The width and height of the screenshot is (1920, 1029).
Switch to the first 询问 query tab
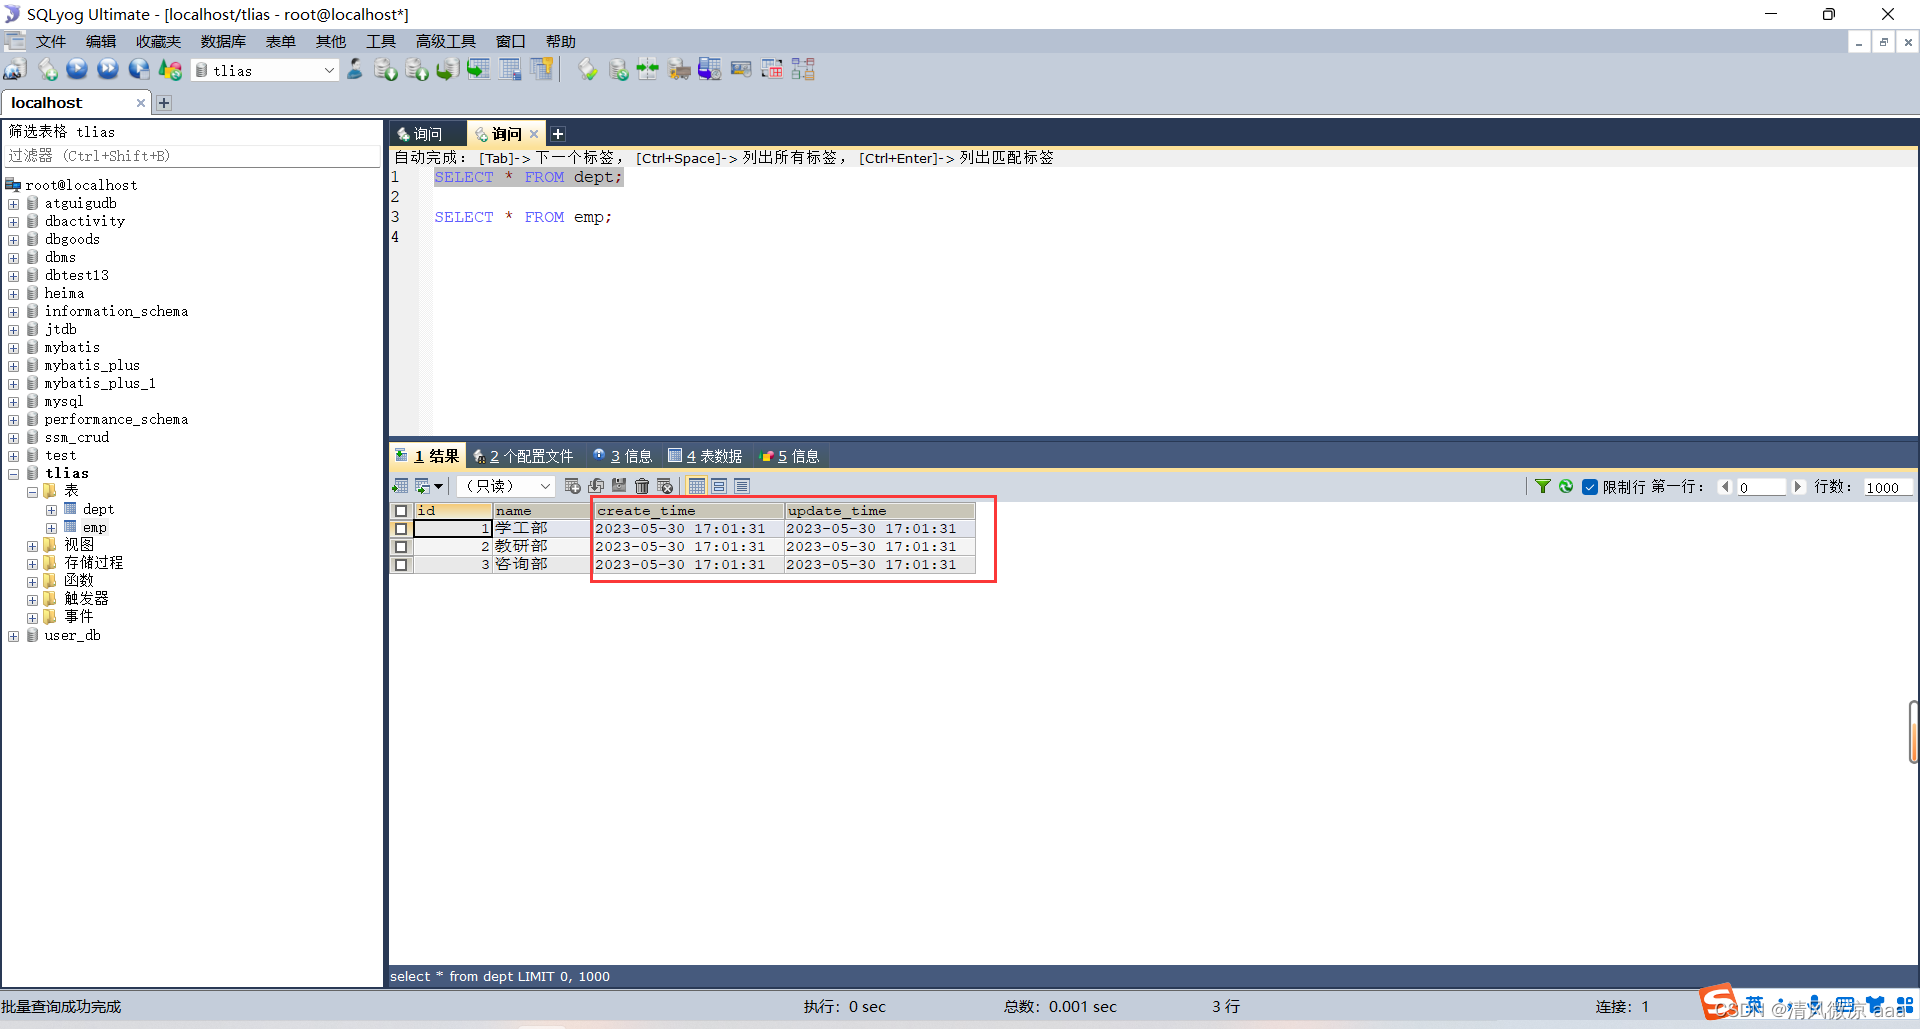pyautogui.click(x=427, y=134)
